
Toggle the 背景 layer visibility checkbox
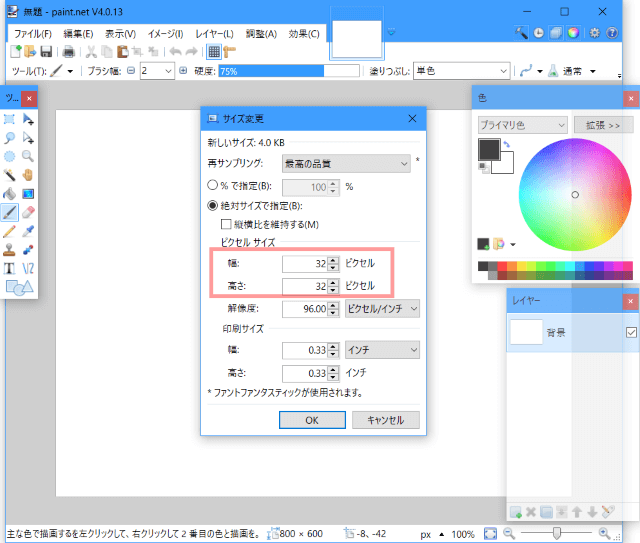tap(630, 333)
